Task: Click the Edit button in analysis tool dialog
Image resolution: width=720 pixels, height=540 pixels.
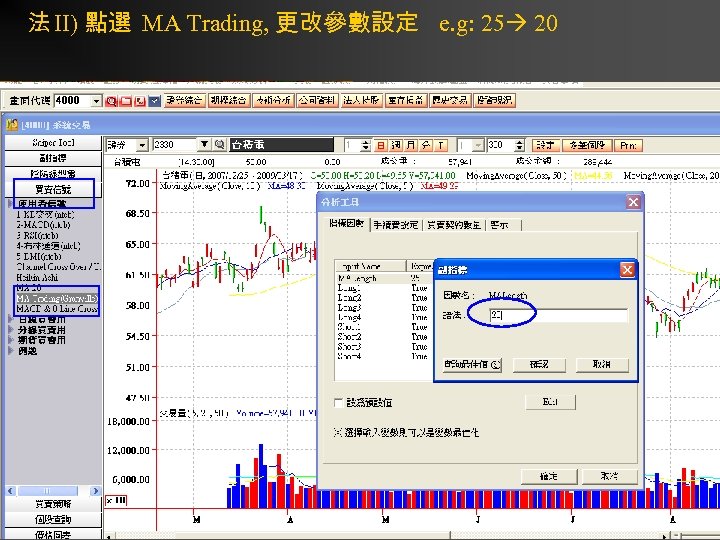Action: [550, 402]
